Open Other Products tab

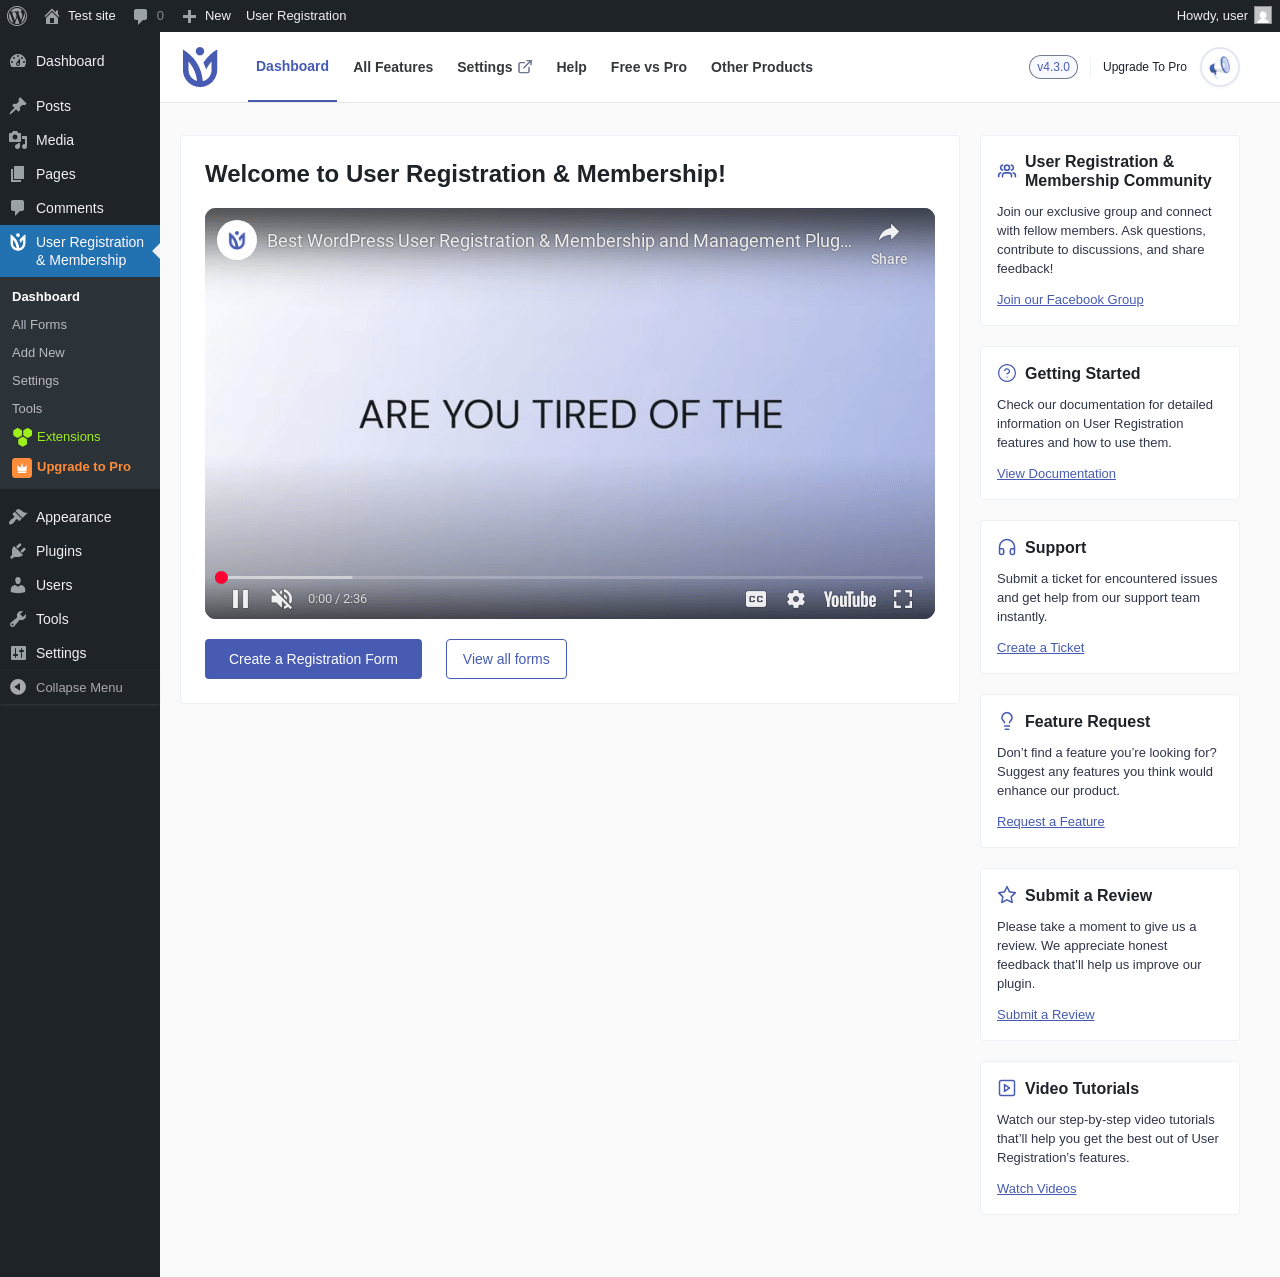click(762, 67)
